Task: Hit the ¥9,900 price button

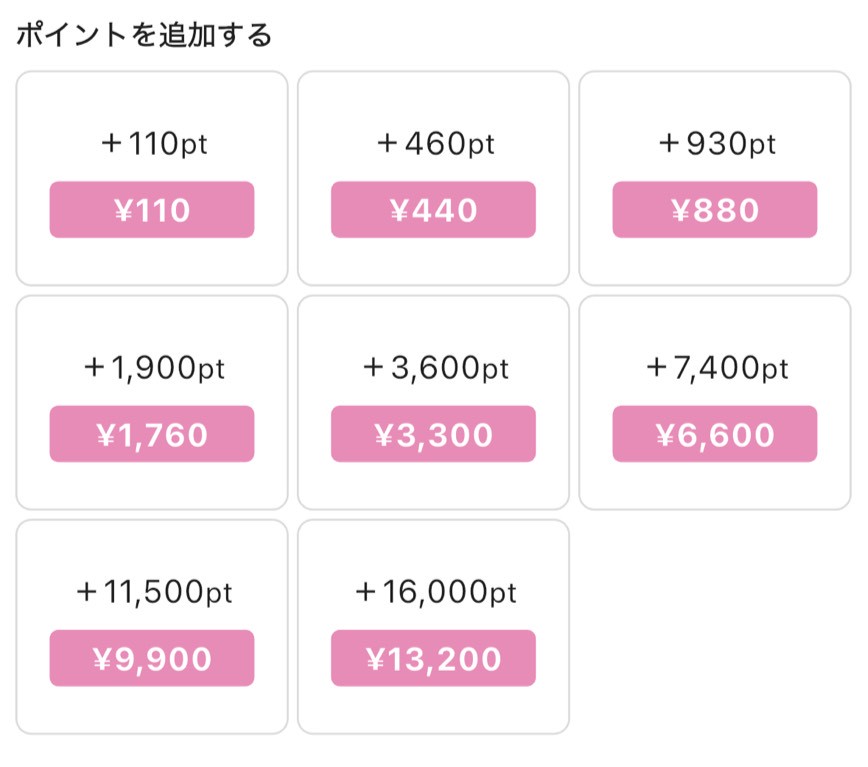Action: pos(152,658)
